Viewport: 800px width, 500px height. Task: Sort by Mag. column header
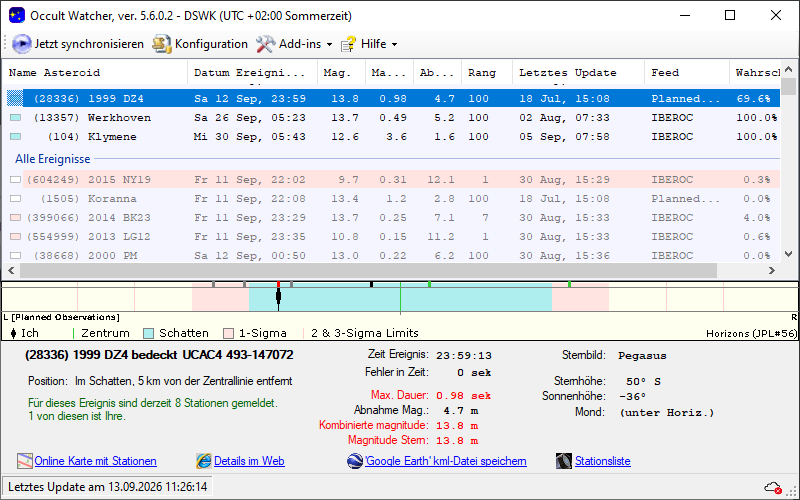point(341,72)
